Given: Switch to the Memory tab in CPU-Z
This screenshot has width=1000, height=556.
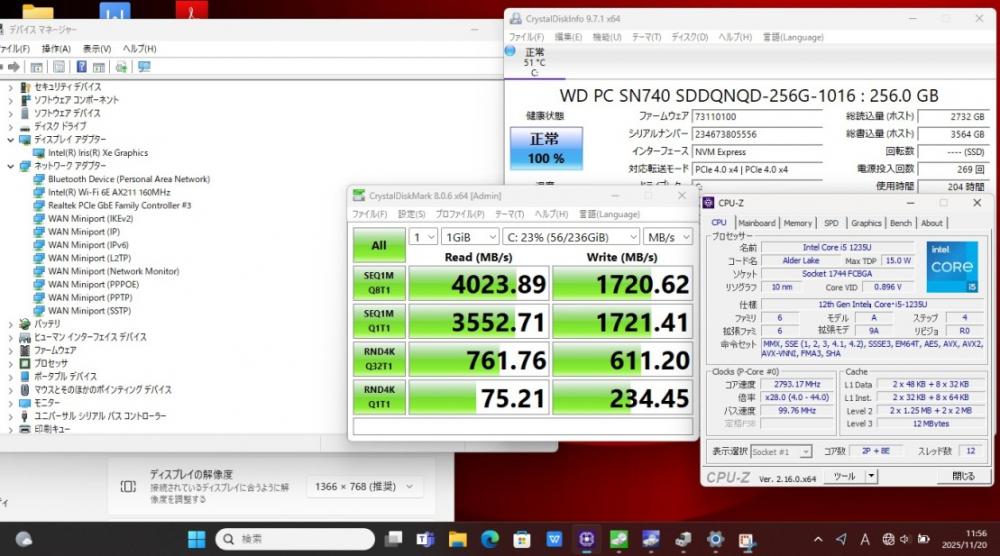Looking at the screenshot, I should coord(797,223).
